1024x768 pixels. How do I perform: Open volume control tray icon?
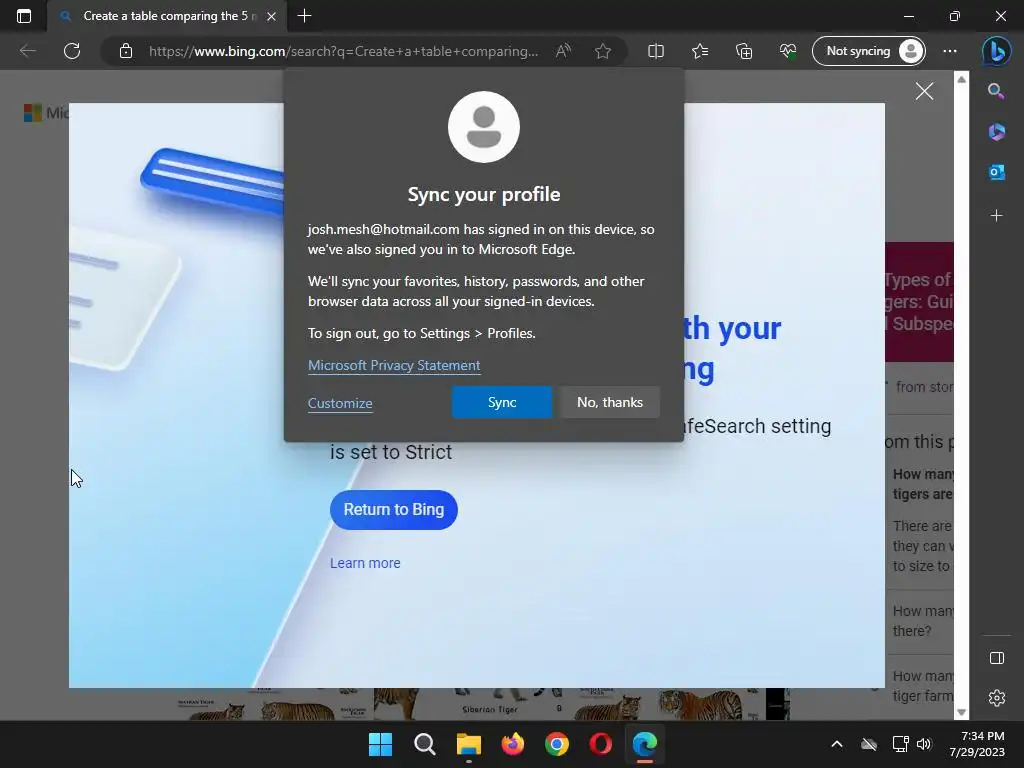tap(923, 744)
